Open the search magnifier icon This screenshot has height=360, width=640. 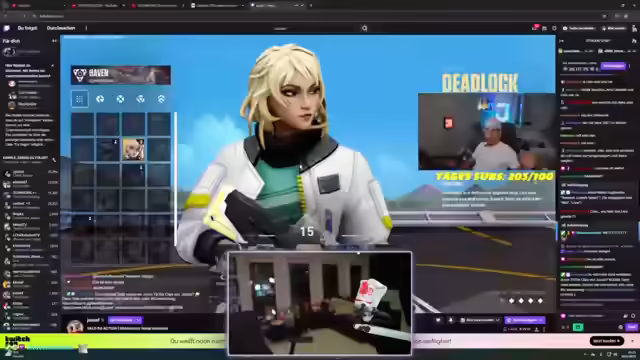pos(364,28)
